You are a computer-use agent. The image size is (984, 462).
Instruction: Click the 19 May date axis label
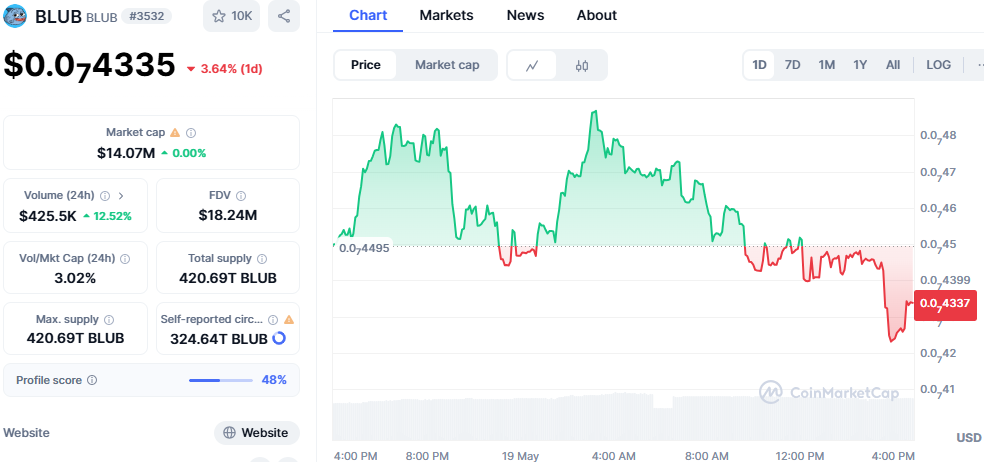coord(520,456)
